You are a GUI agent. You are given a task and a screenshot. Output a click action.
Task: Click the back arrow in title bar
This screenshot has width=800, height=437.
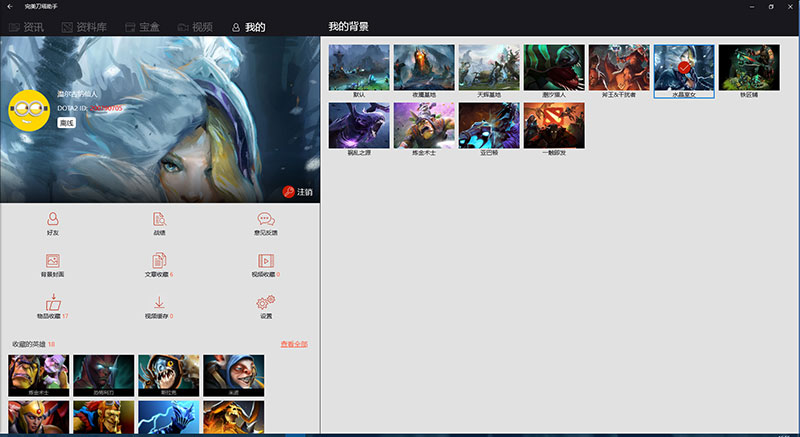[x=10, y=7]
